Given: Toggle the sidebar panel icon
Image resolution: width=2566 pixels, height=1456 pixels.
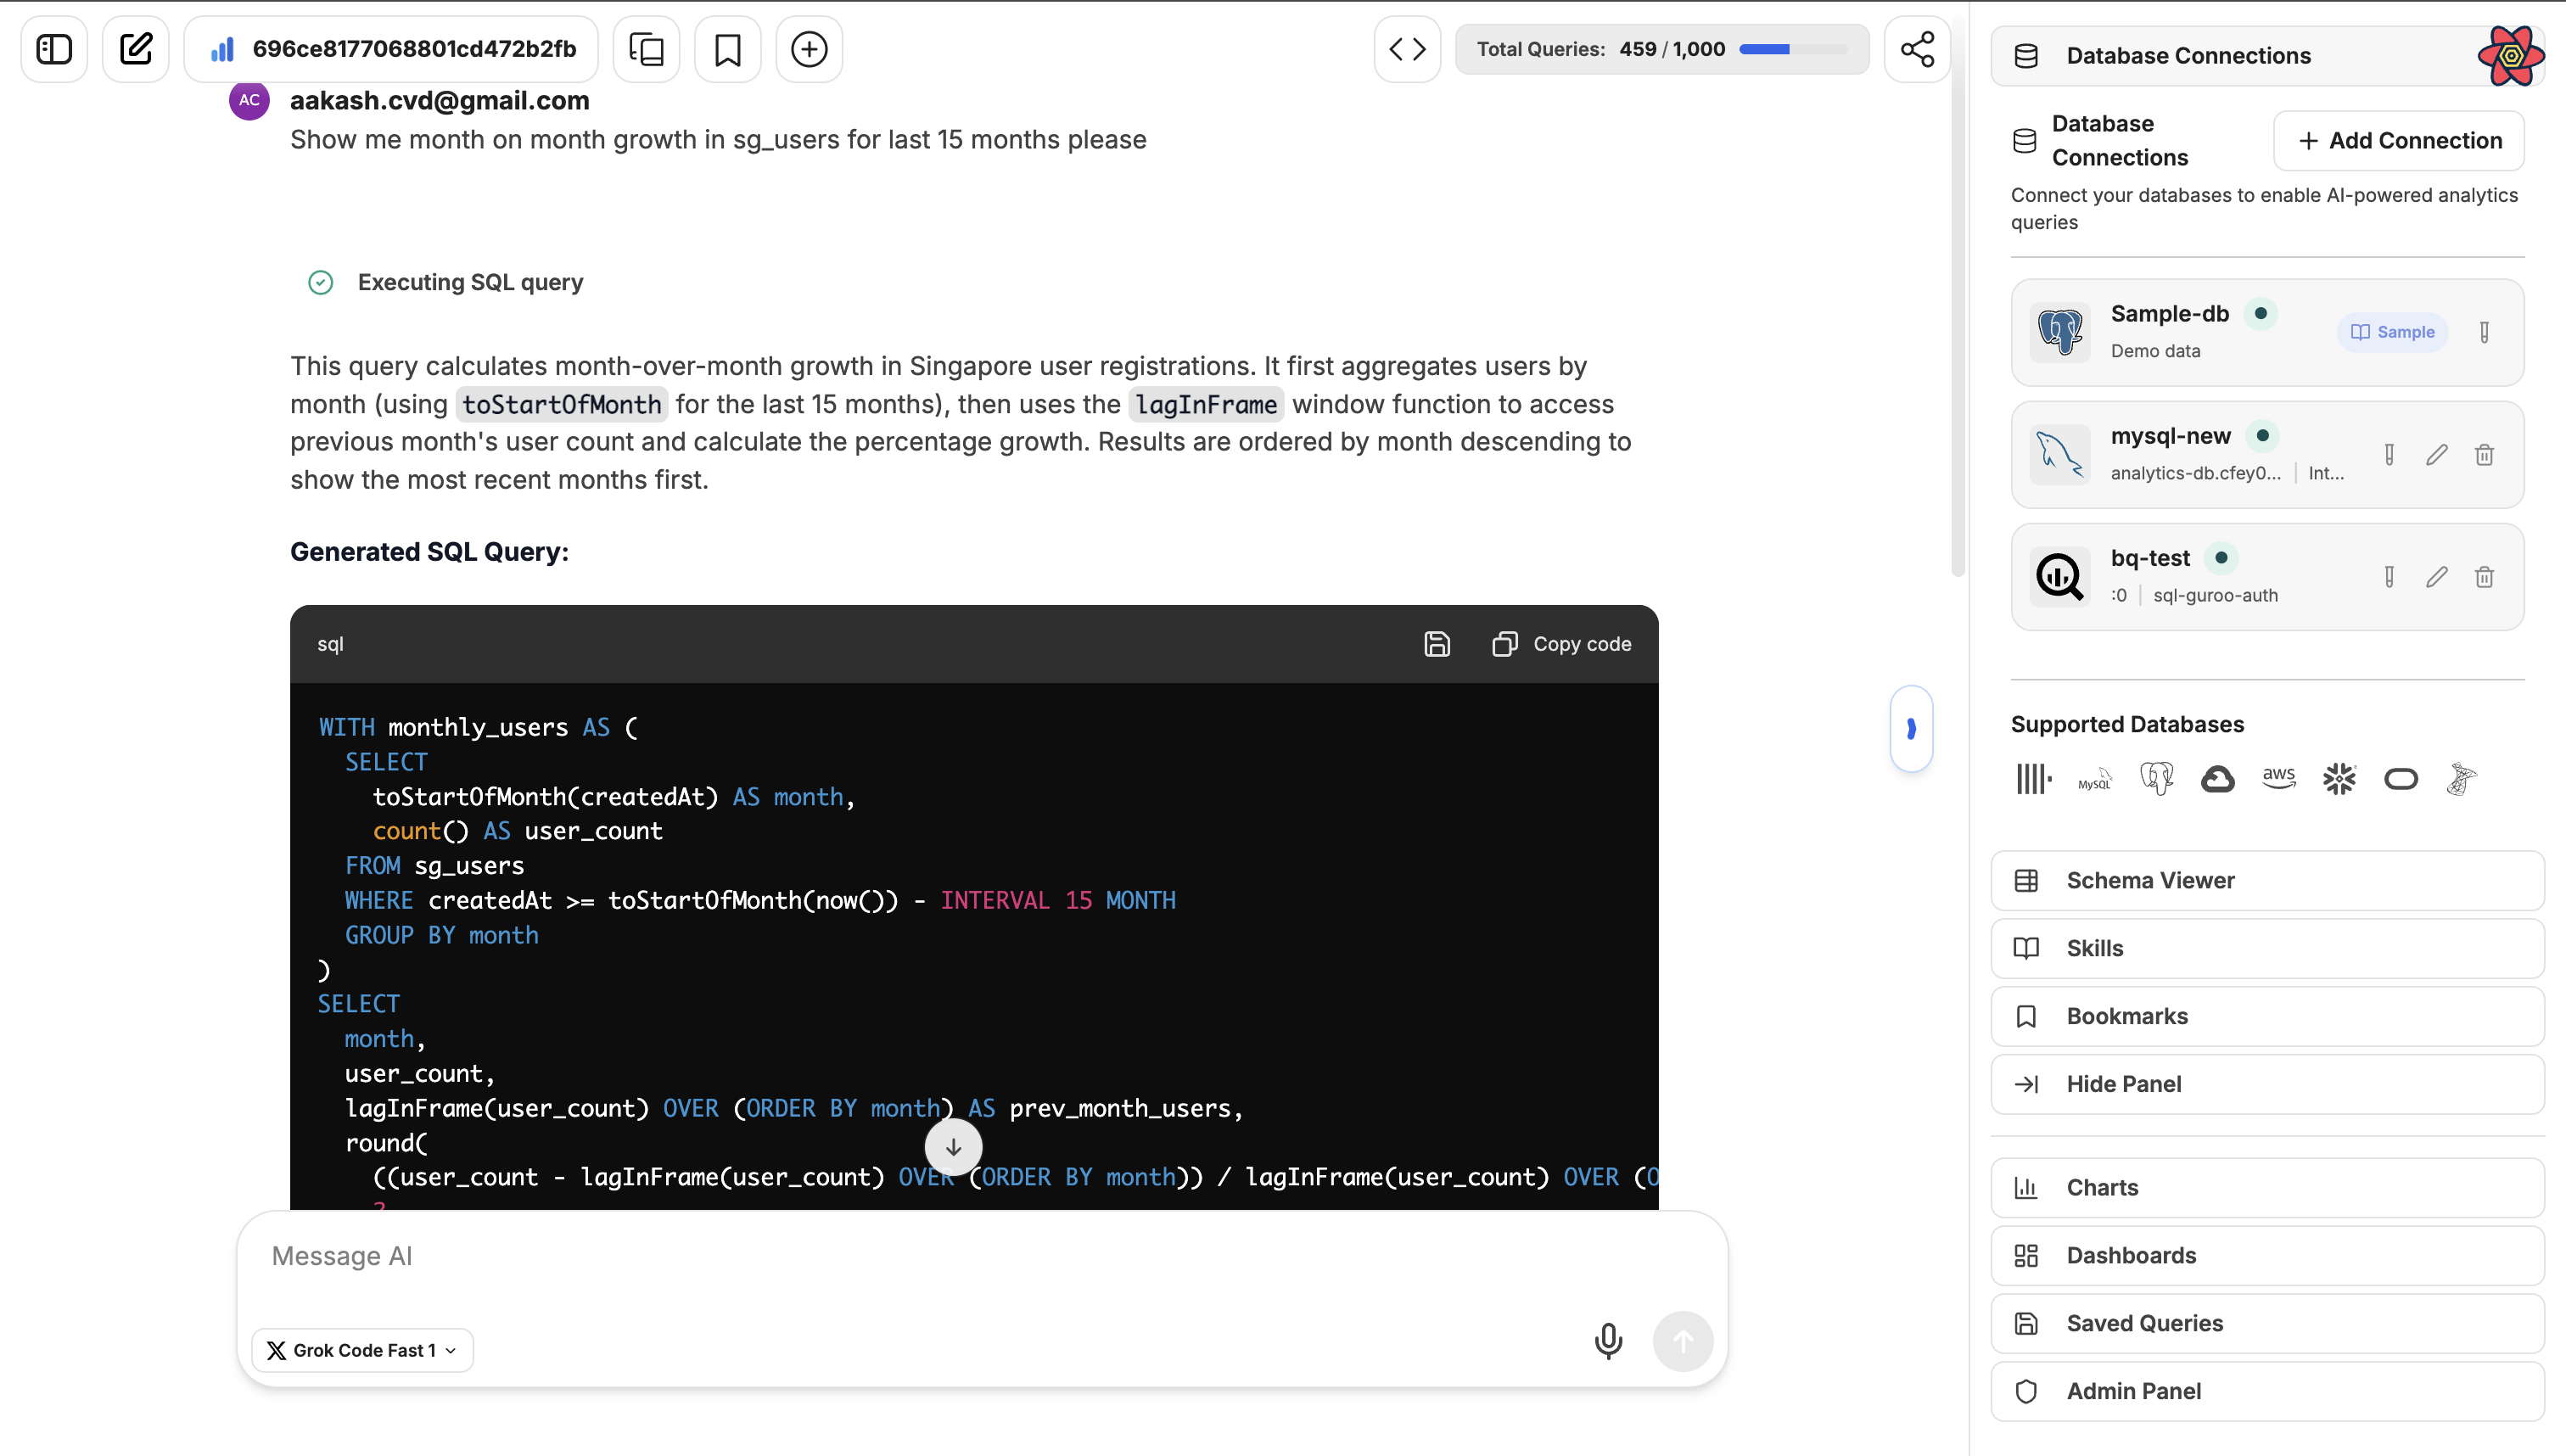Looking at the screenshot, I should [x=53, y=48].
